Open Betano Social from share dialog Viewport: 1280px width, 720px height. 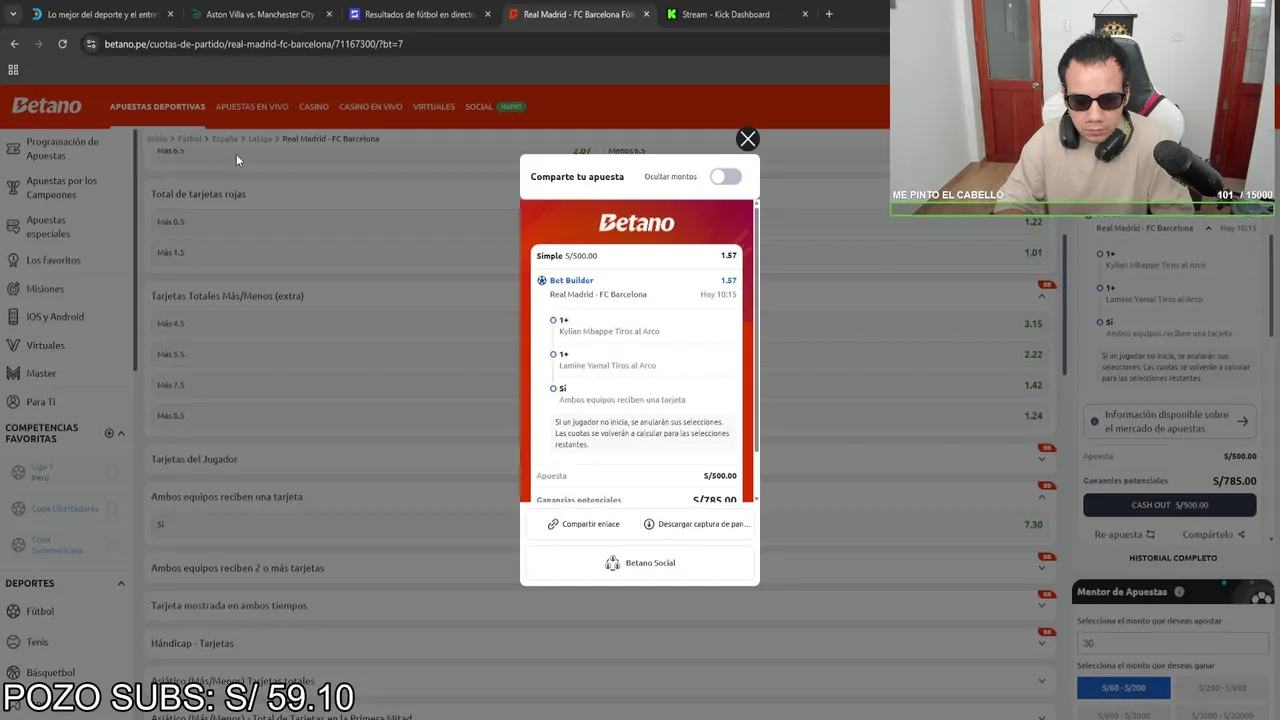tap(640, 563)
